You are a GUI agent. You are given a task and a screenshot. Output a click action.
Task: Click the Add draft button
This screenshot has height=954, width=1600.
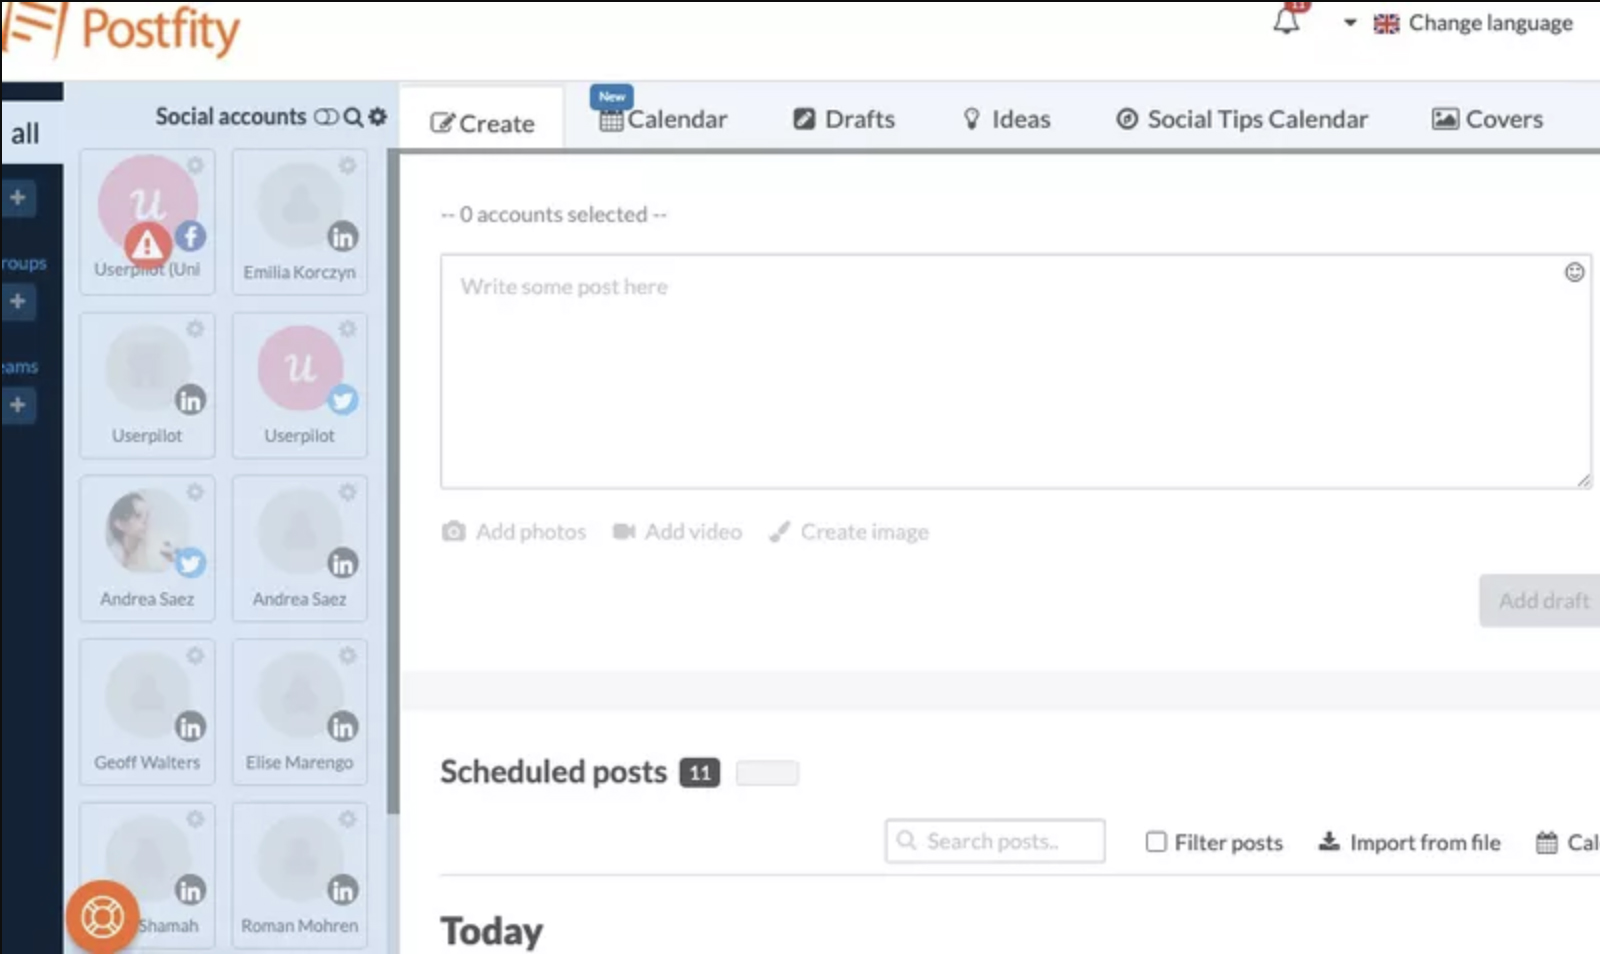pyautogui.click(x=1541, y=601)
